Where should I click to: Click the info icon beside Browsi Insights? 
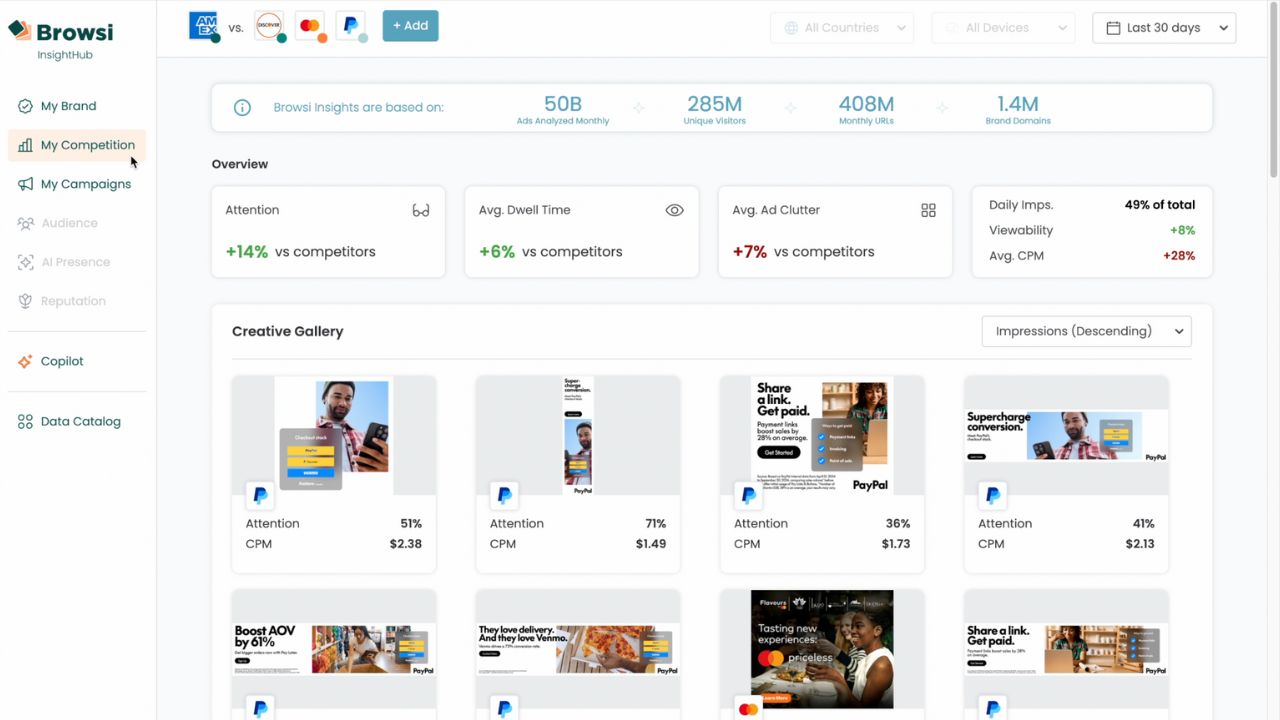[242, 107]
